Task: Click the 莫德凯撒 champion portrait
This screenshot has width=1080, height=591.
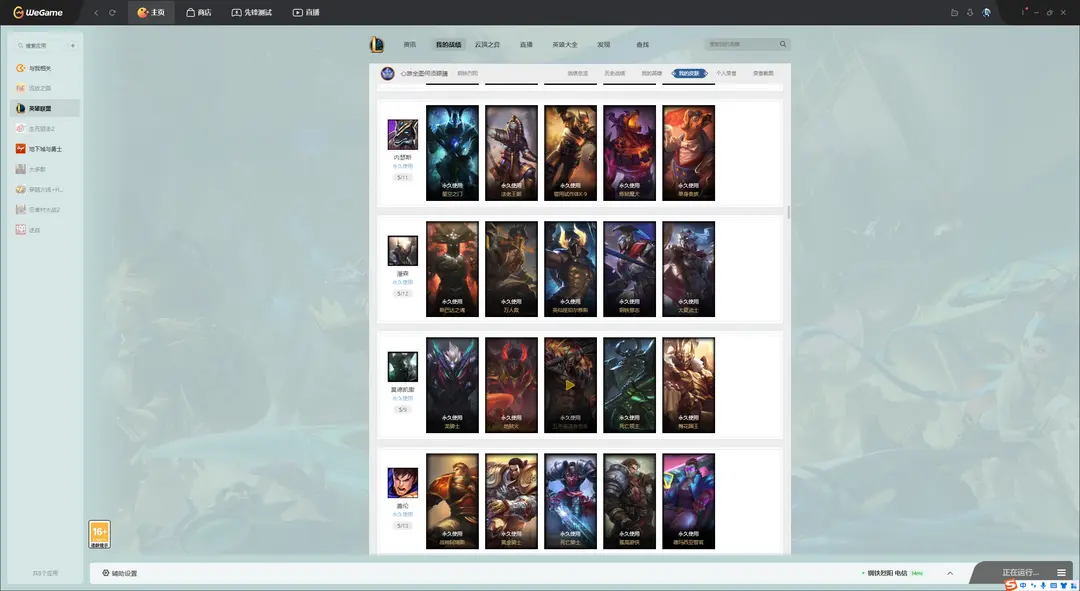Action: pyautogui.click(x=402, y=366)
